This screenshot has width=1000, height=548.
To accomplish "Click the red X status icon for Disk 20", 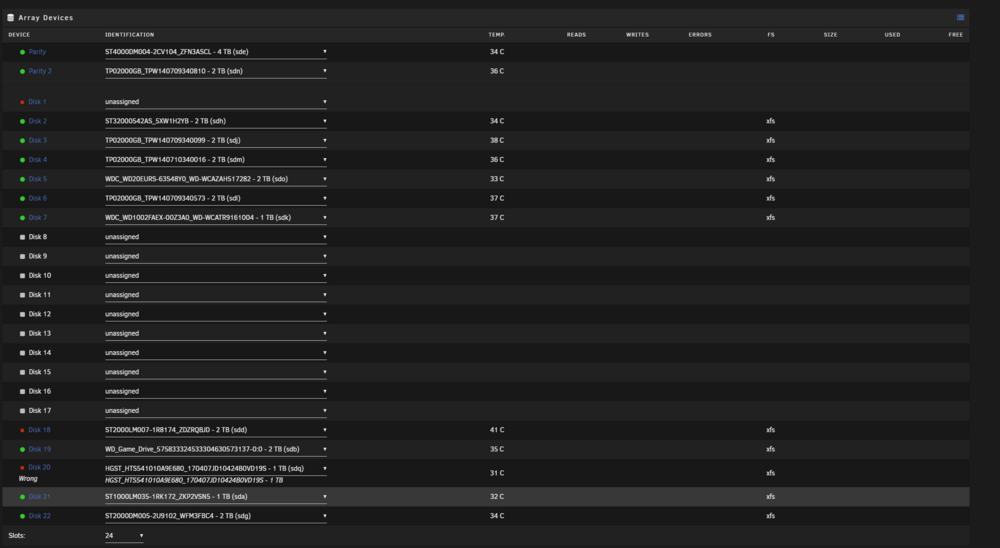I will click(x=22, y=468).
